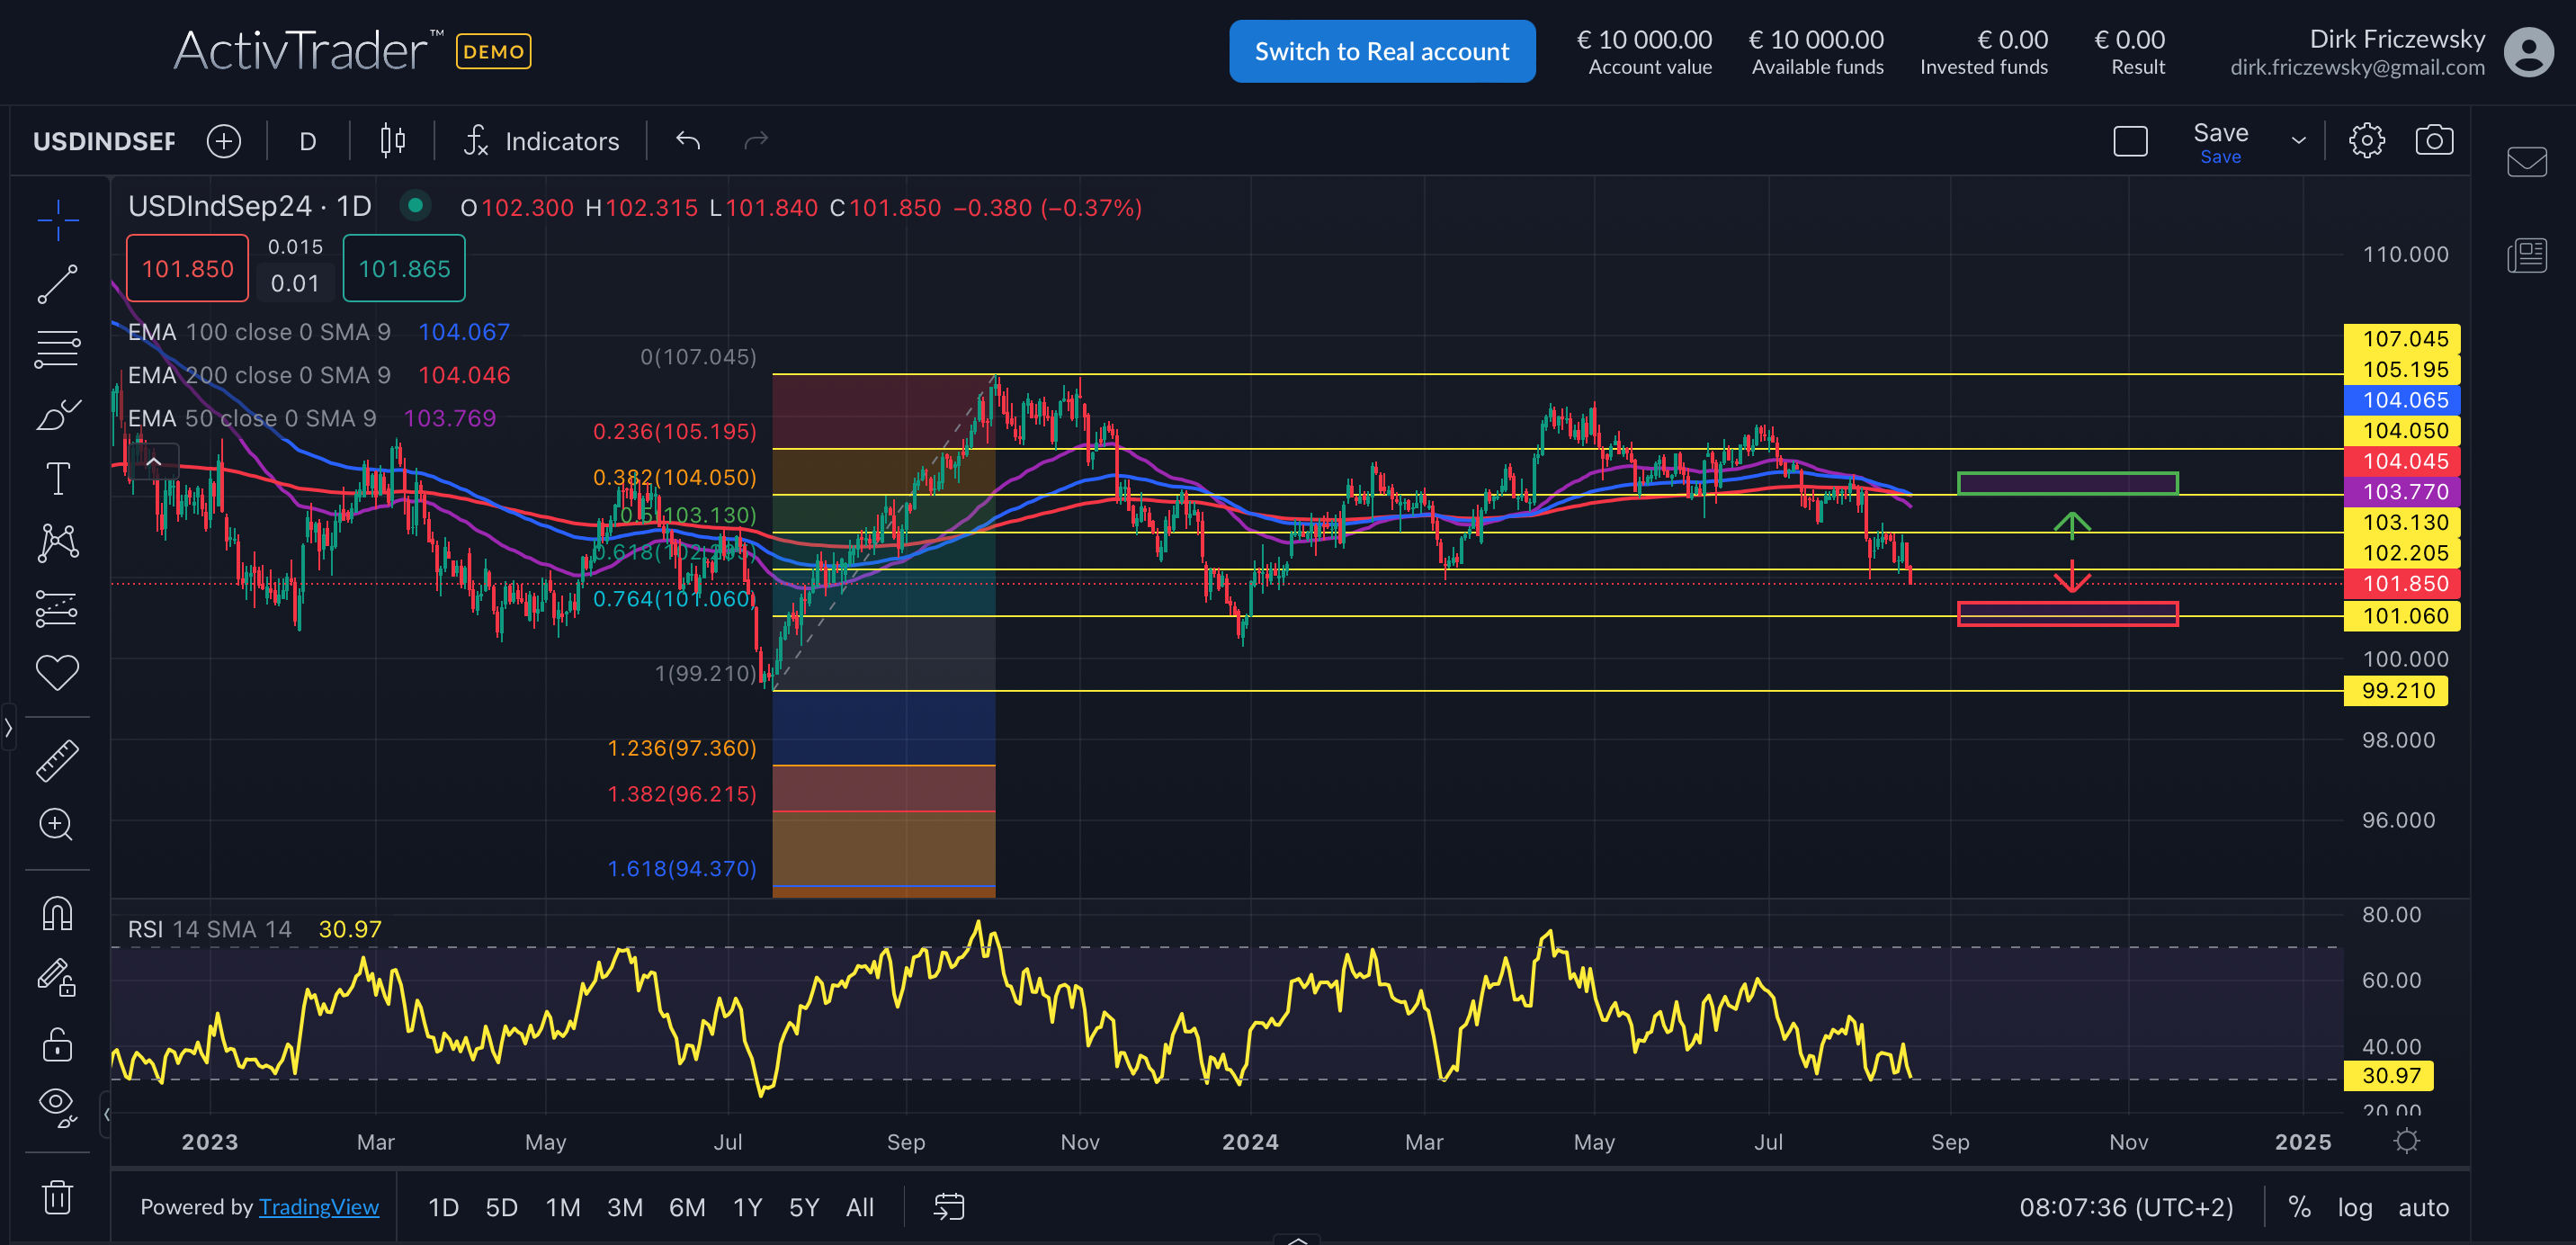Viewport: 2576px width, 1245px height.
Task: Open the ruler measure tool
Action: click(x=57, y=761)
